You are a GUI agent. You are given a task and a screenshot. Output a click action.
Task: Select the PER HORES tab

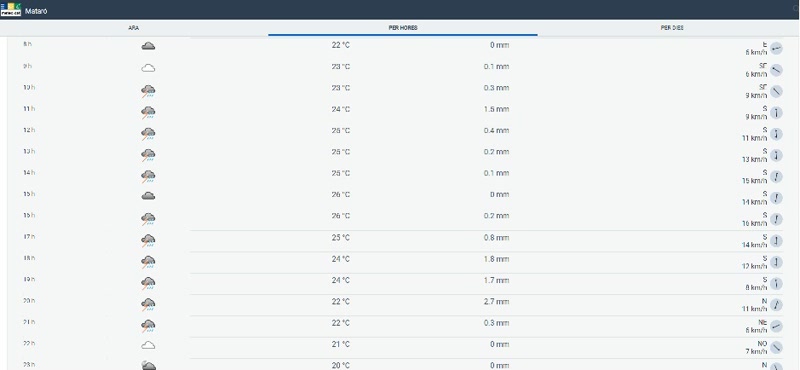point(403,28)
